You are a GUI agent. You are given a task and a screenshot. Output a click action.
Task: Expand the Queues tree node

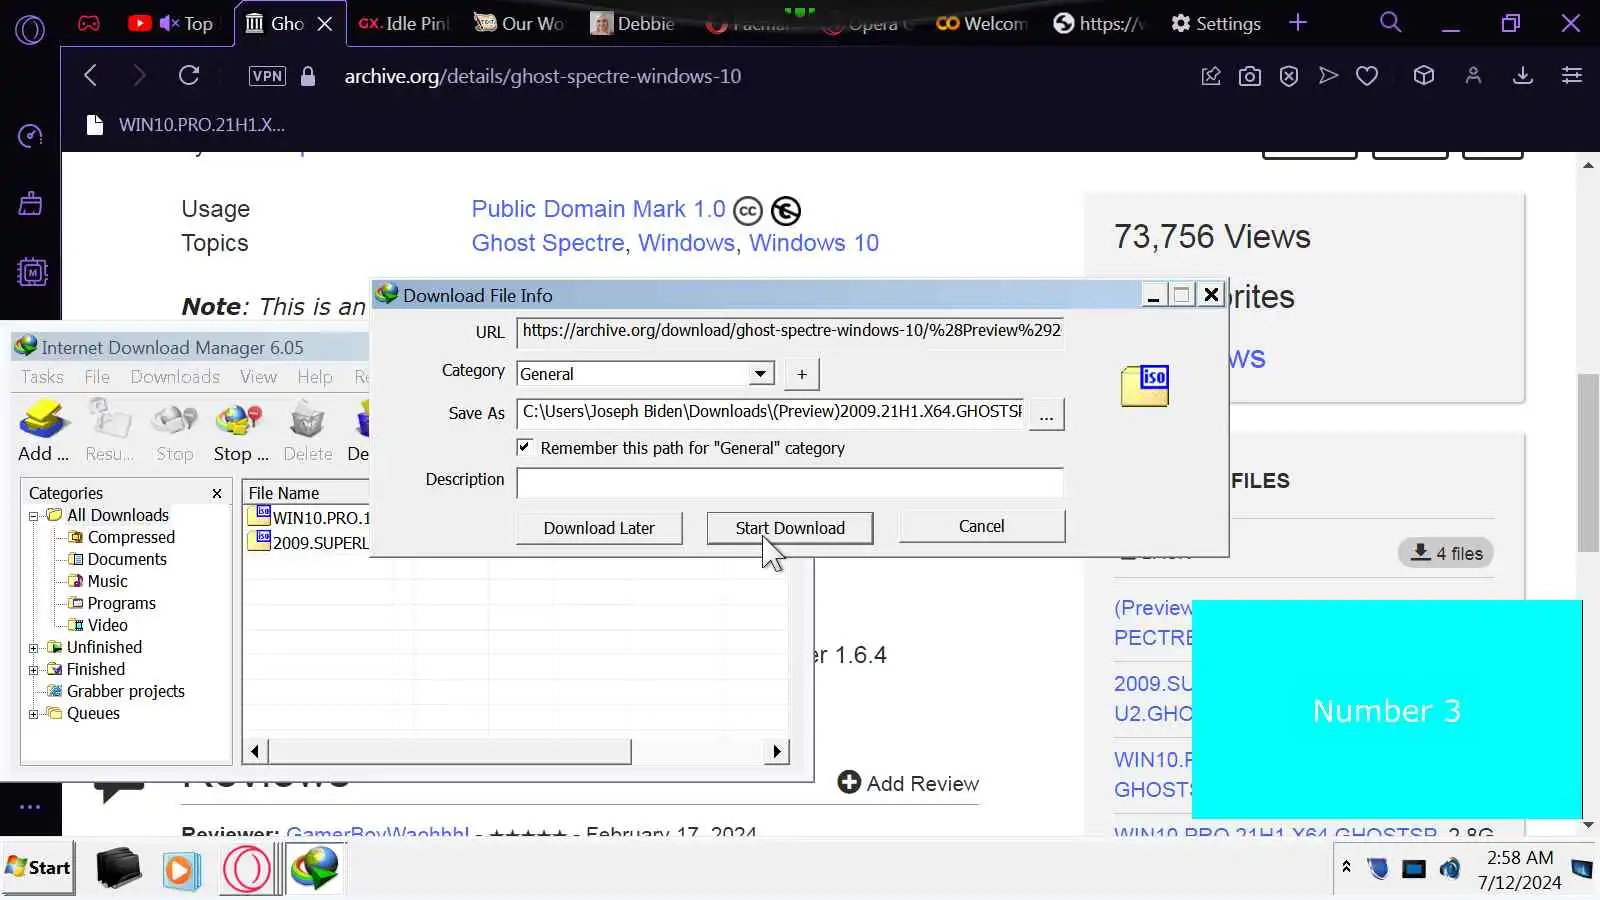[33, 714]
